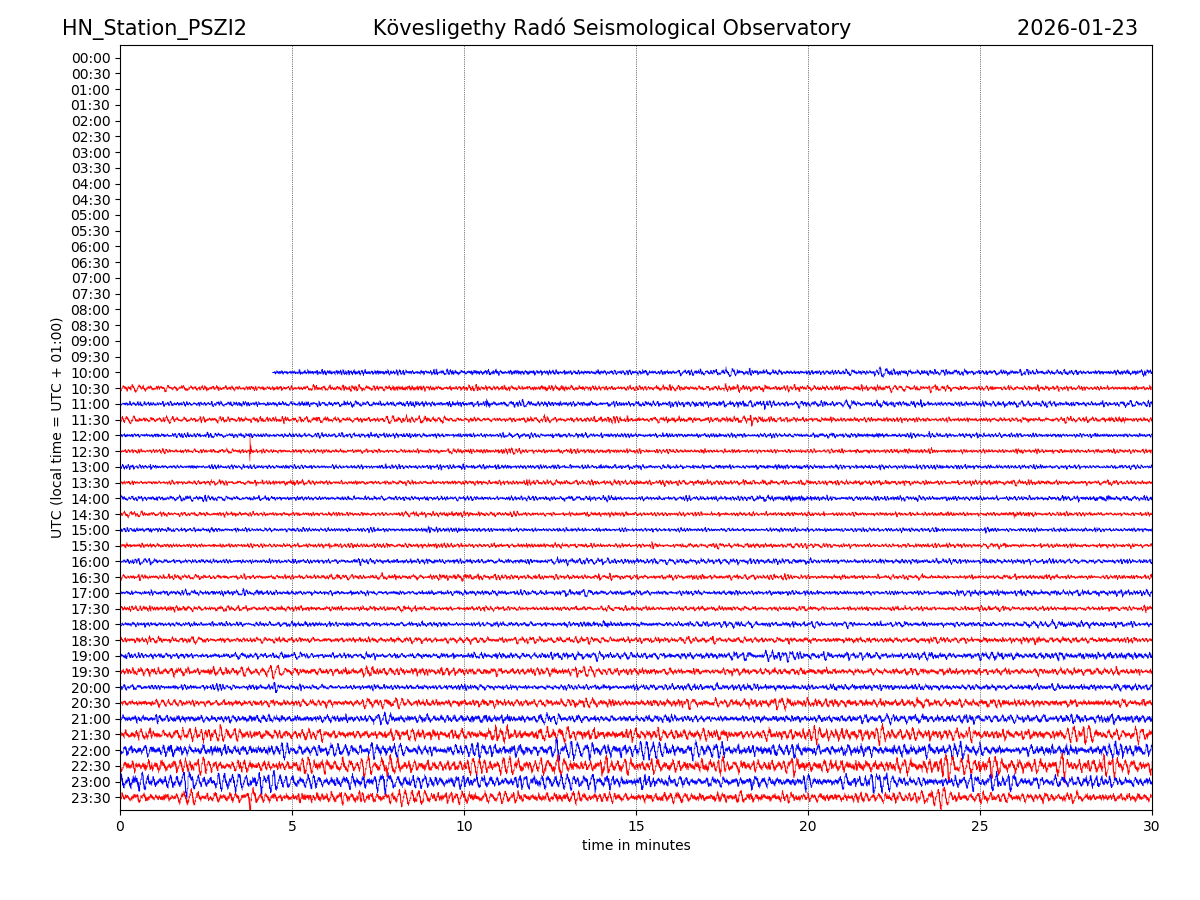1200x900 pixels.
Task: Click the start of the blue 10:00 trace
Action: tap(274, 372)
